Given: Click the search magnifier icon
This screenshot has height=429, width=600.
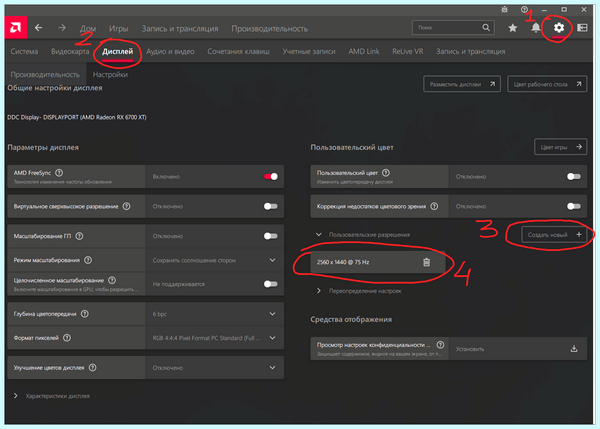Looking at the screenshot, I should (486, 28).
